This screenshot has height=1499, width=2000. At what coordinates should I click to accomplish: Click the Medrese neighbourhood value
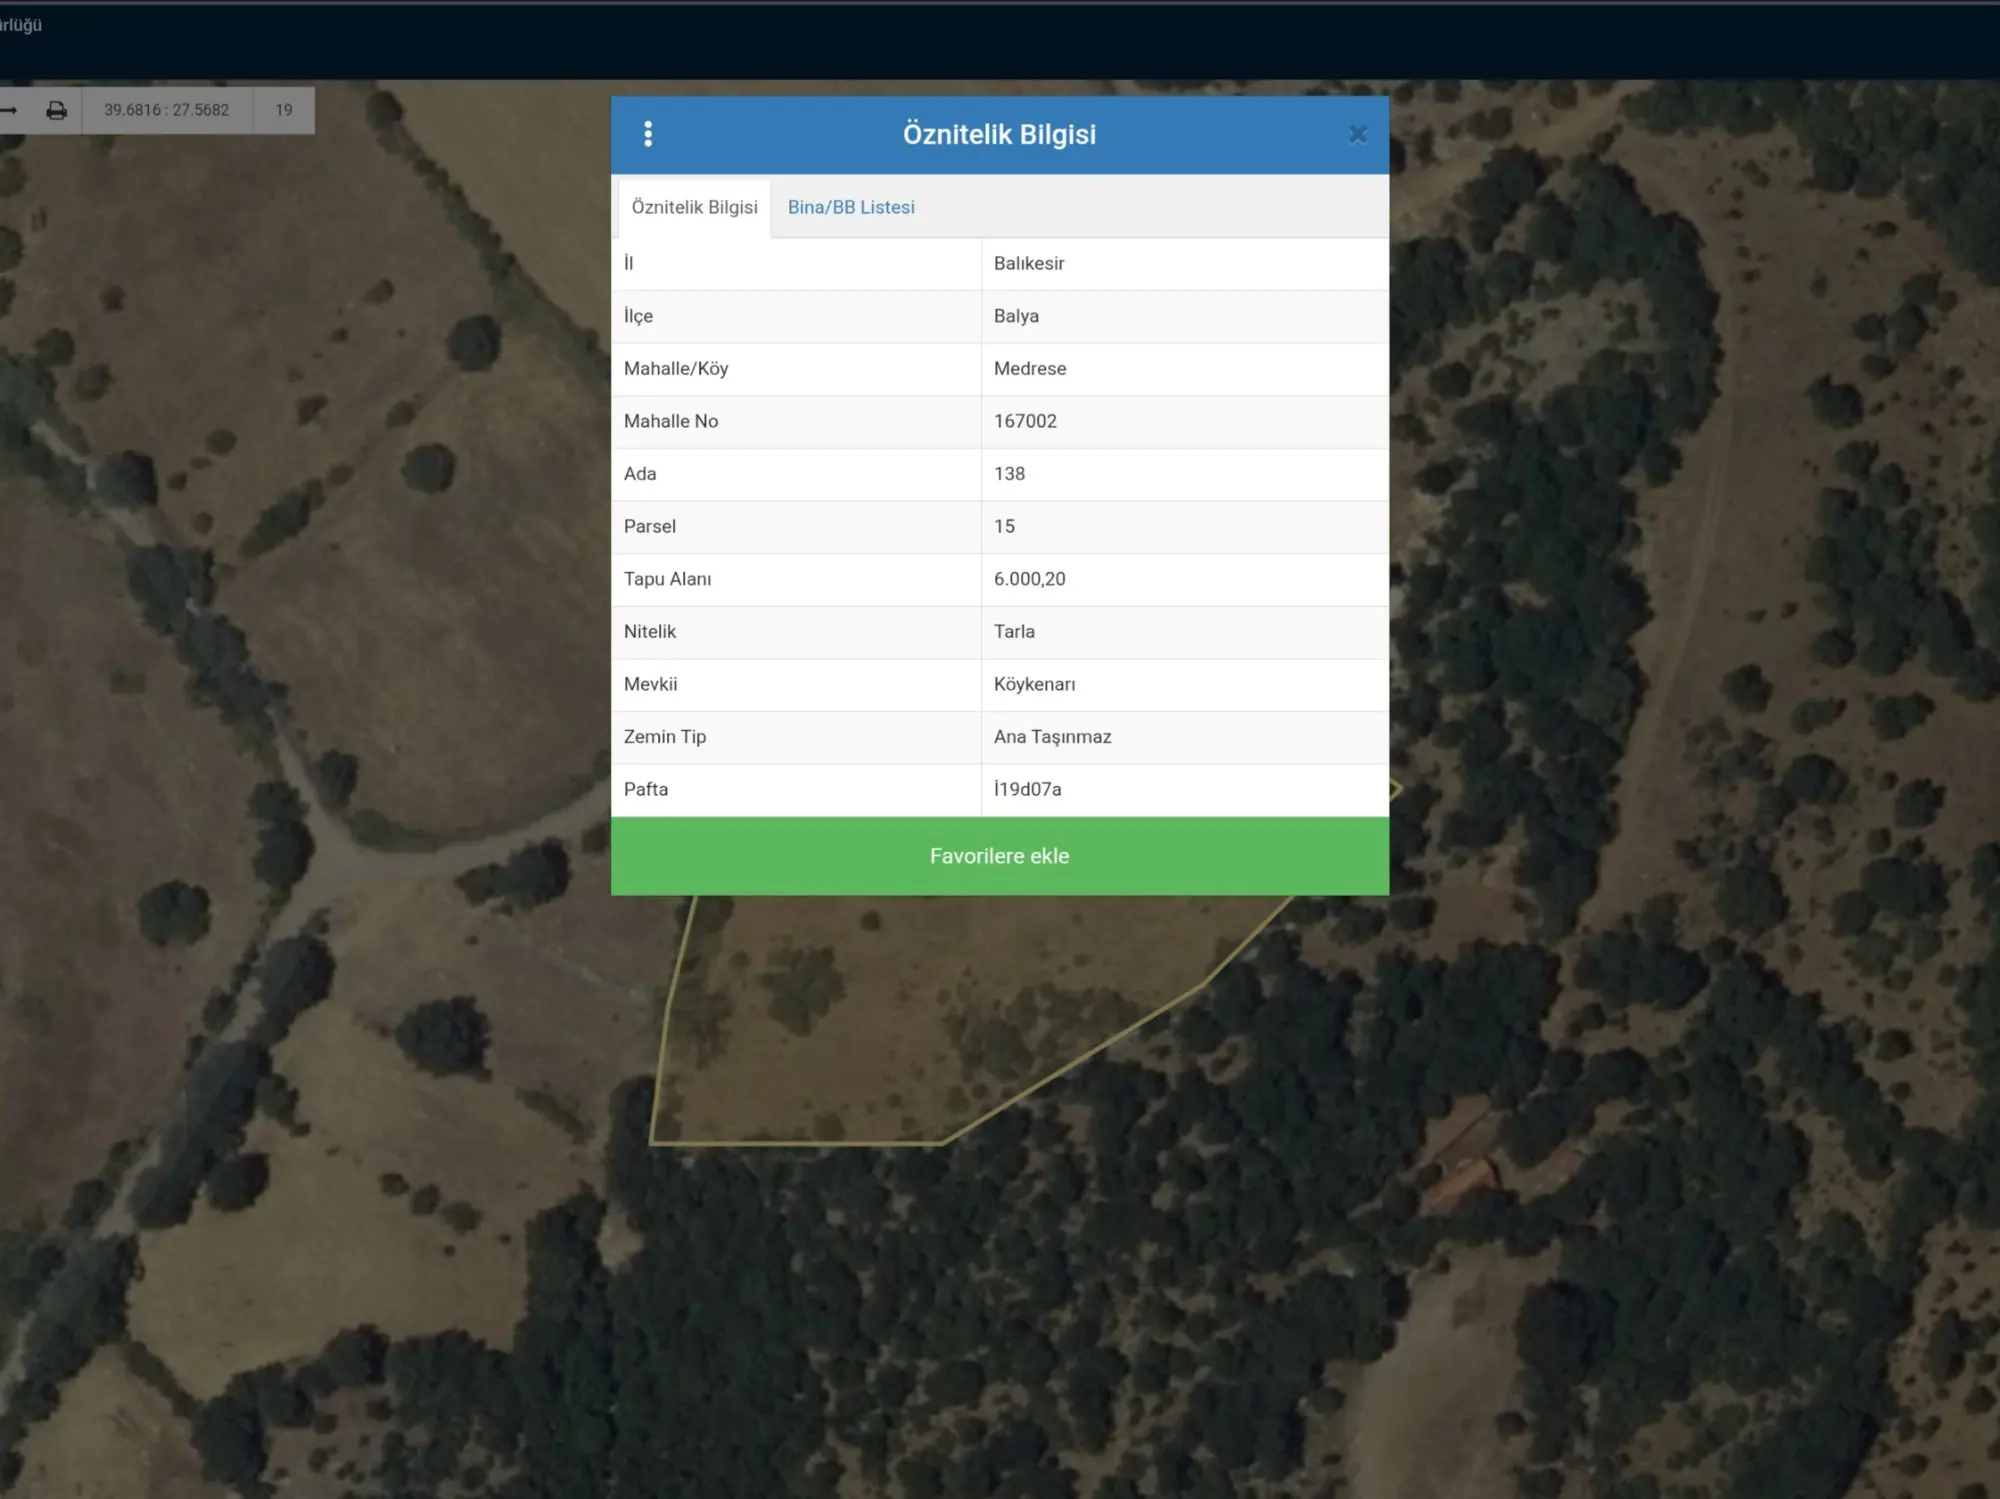click(x=1030, y=368)
